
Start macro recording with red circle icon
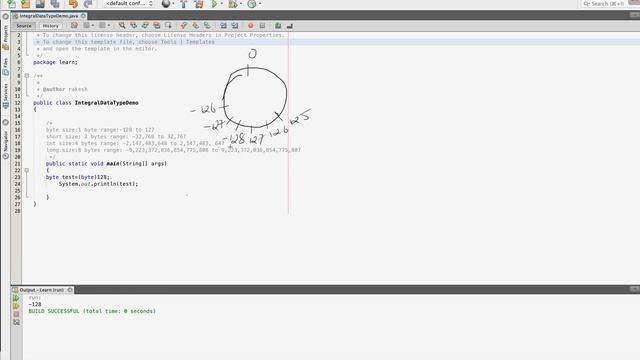[x=251, y=26]
